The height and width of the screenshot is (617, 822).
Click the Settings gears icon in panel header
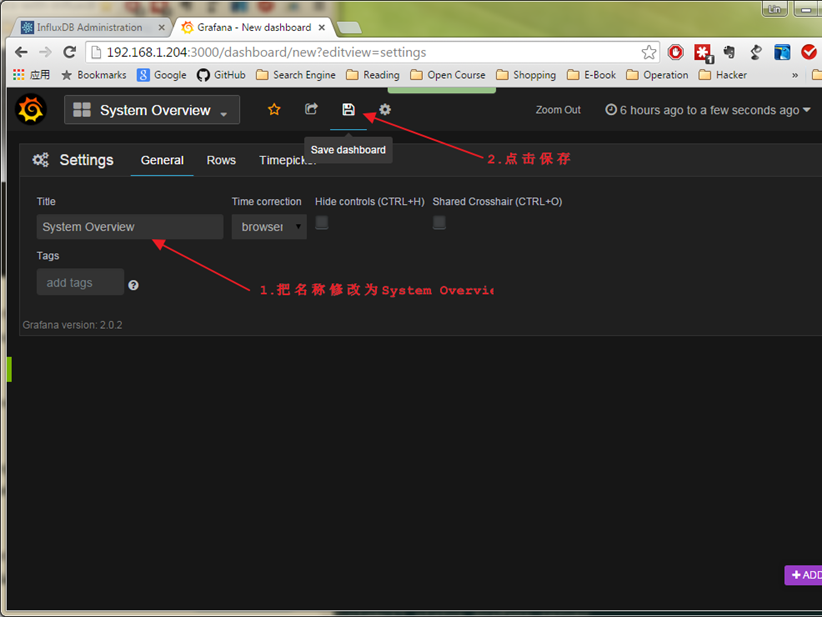[x=40, y=159]
